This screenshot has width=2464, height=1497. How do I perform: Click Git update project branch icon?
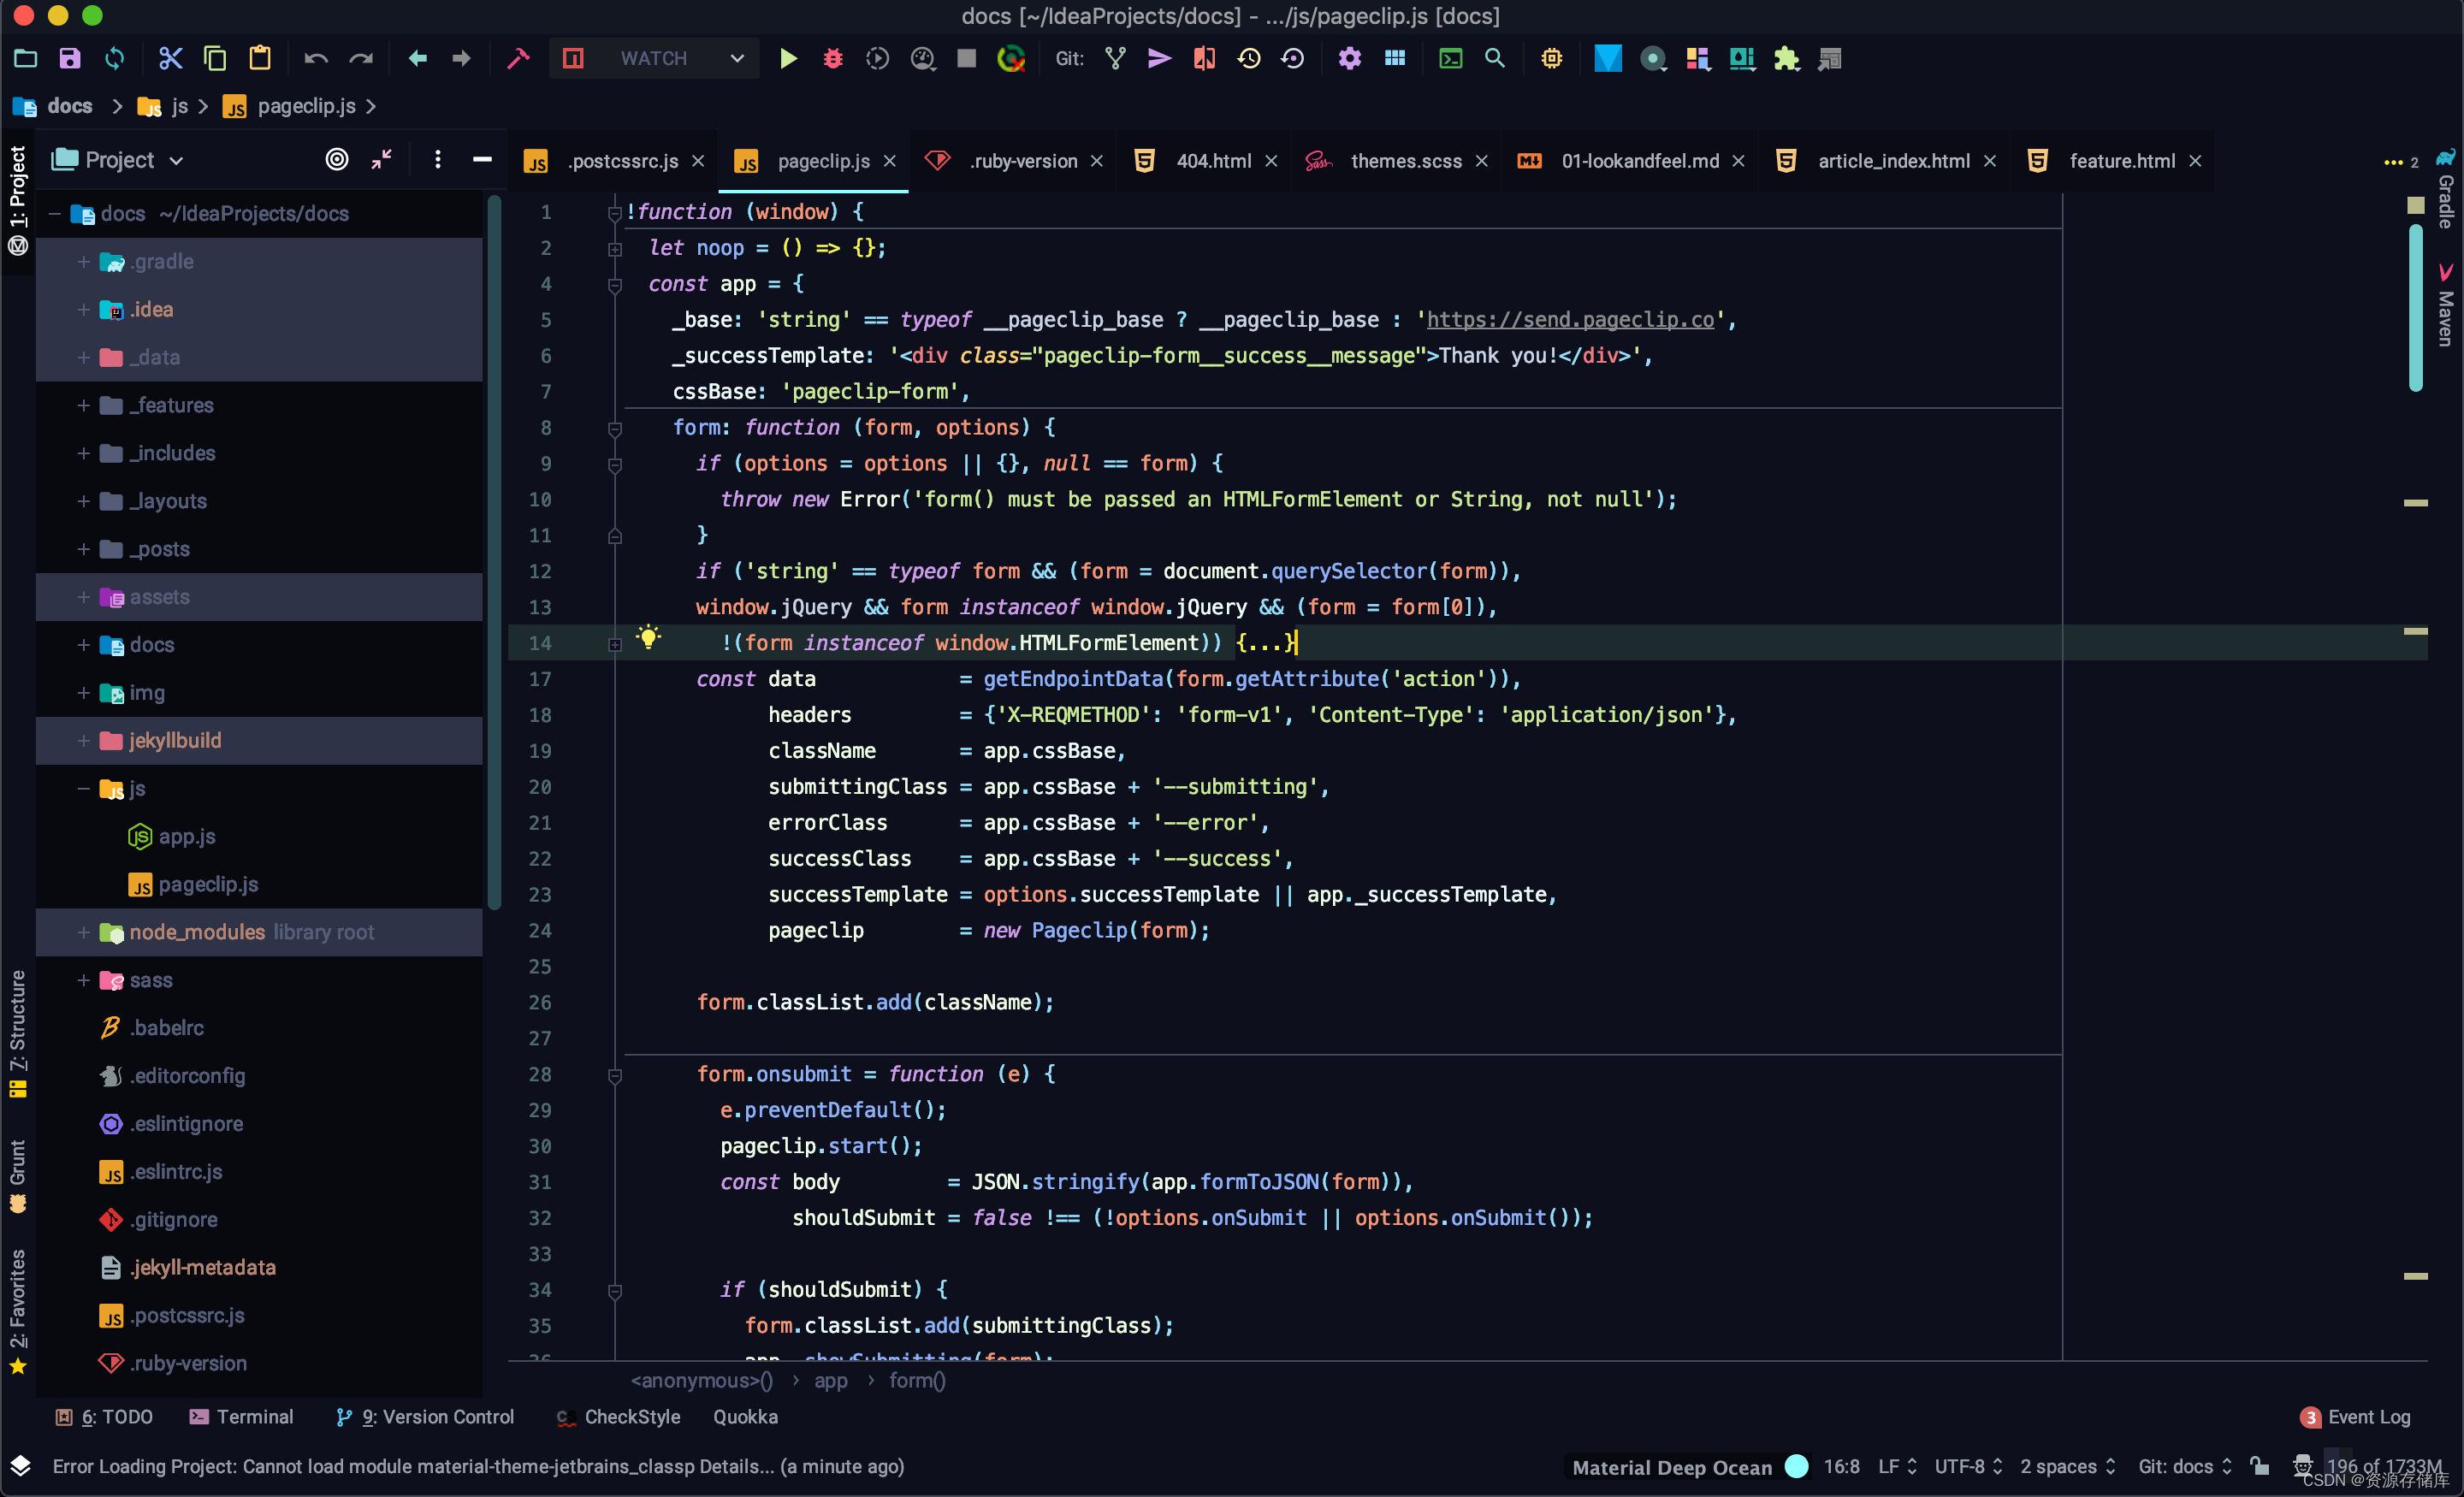[1115, 59]
